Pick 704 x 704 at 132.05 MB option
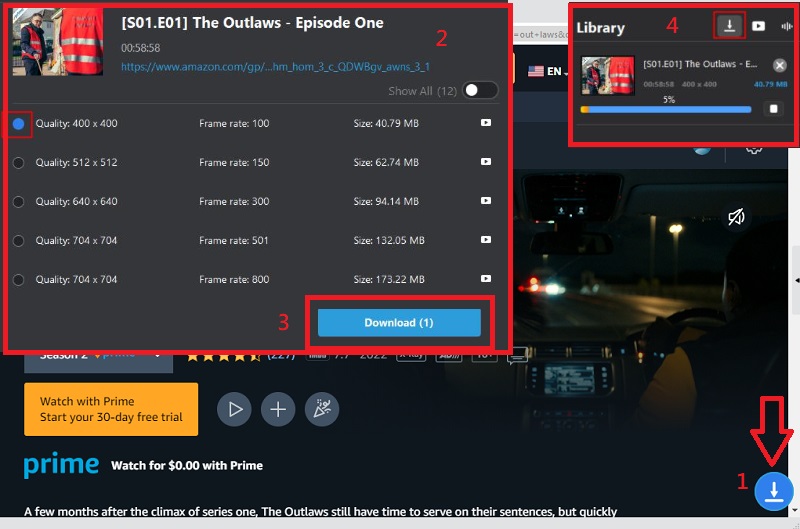Image resolution: width=800 pixels, height=529 pixels. point(18,241)
